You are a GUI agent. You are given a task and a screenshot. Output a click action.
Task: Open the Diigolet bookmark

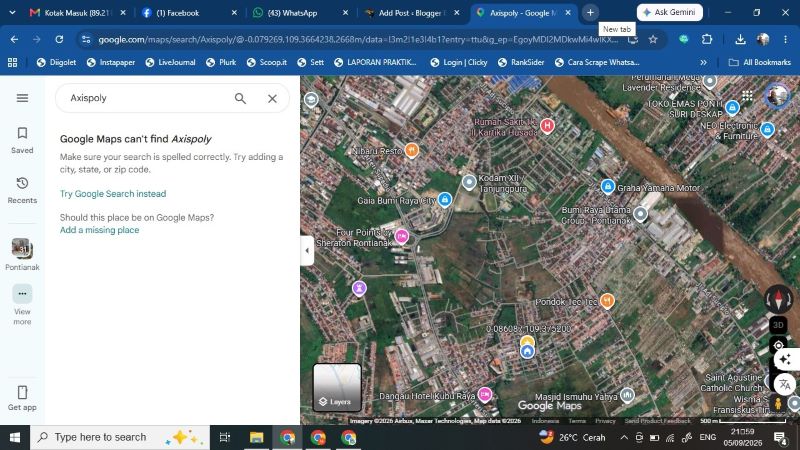click(x=57, y=62)
